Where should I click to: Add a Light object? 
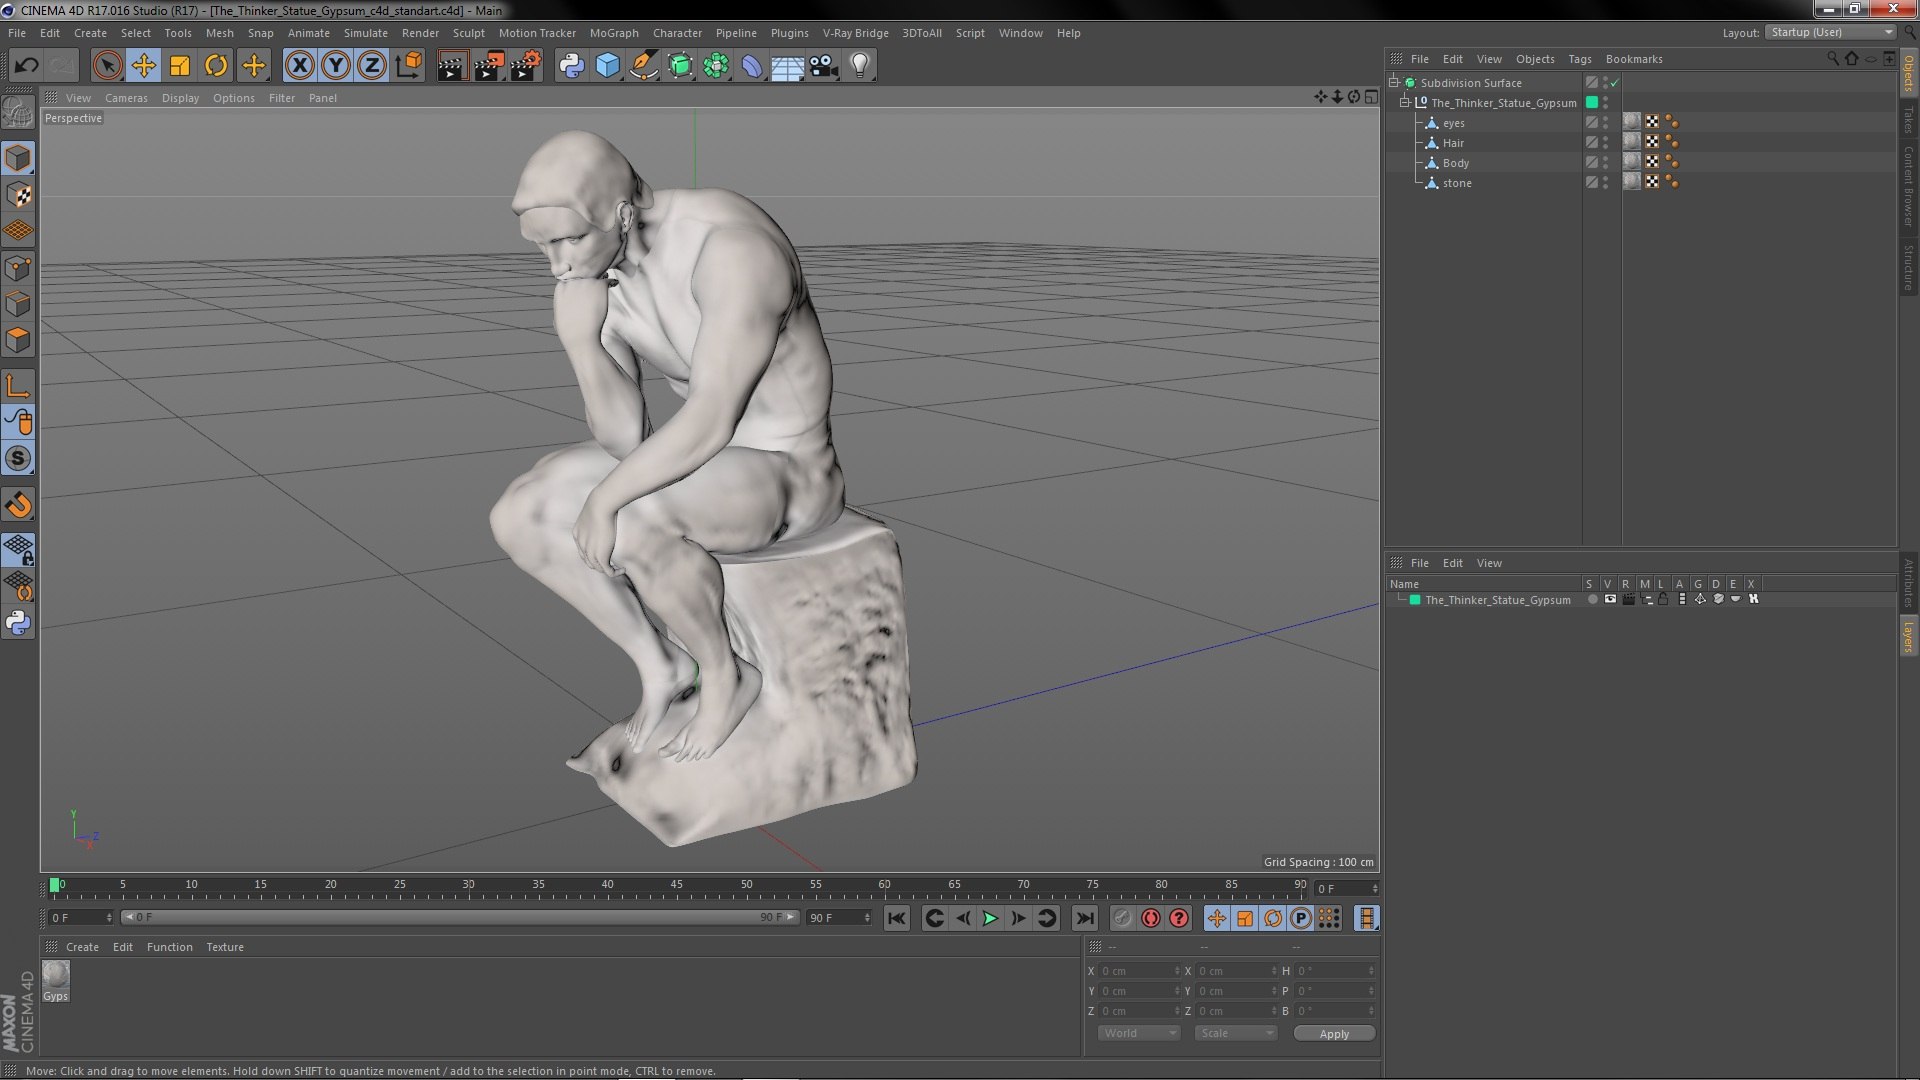click(860, 66)
